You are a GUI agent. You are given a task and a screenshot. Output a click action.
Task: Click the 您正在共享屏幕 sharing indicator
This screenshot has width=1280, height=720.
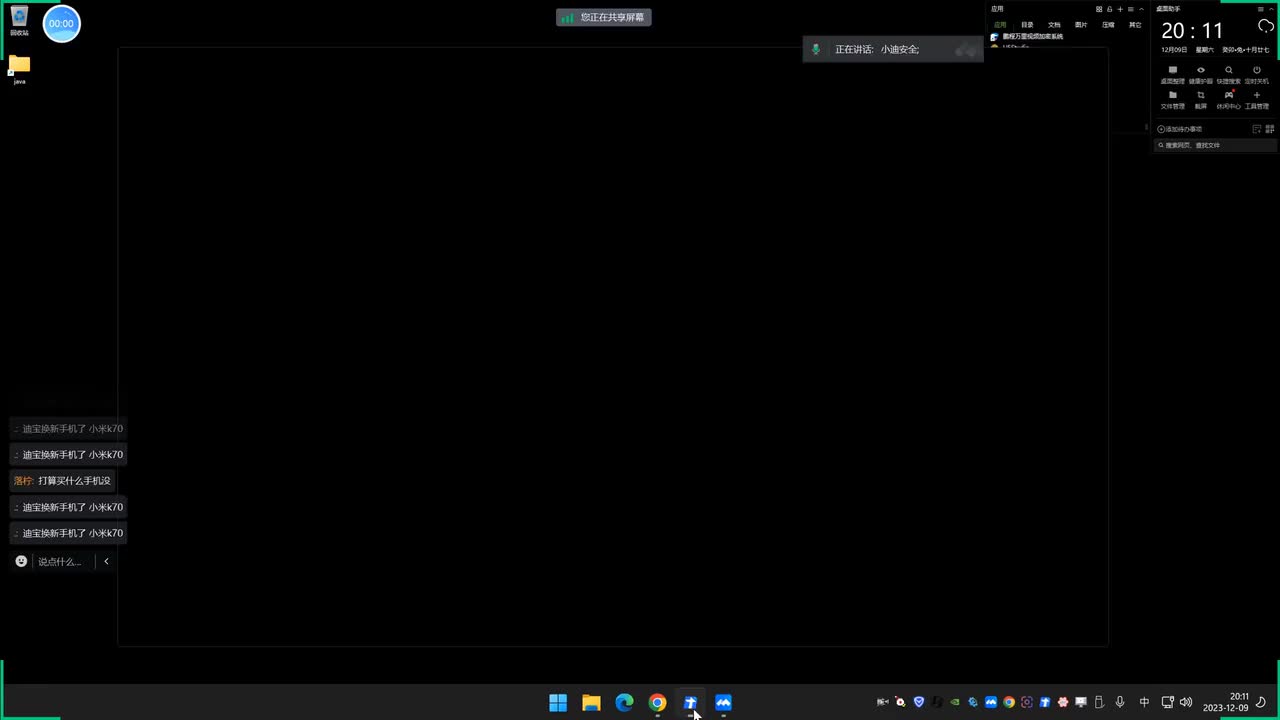coord(604,17)
